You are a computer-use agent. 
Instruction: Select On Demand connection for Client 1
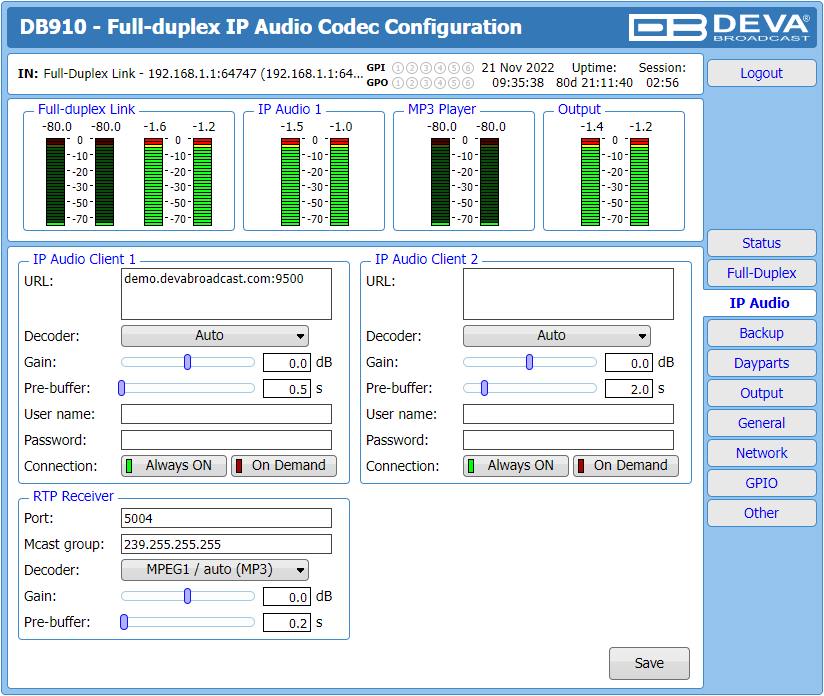pos(284,466)
